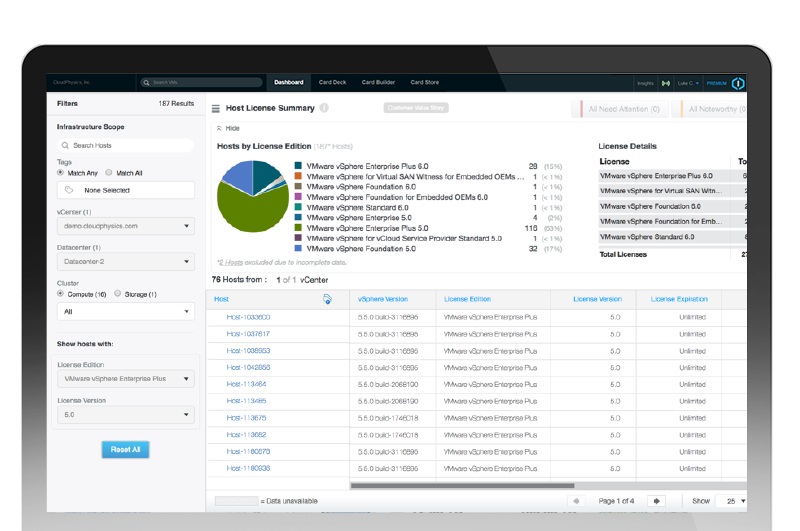Click the CloudPhysics shield logo icon
Image resolution: width=800 pixels, height=531 pixels.
pos(738,83)
